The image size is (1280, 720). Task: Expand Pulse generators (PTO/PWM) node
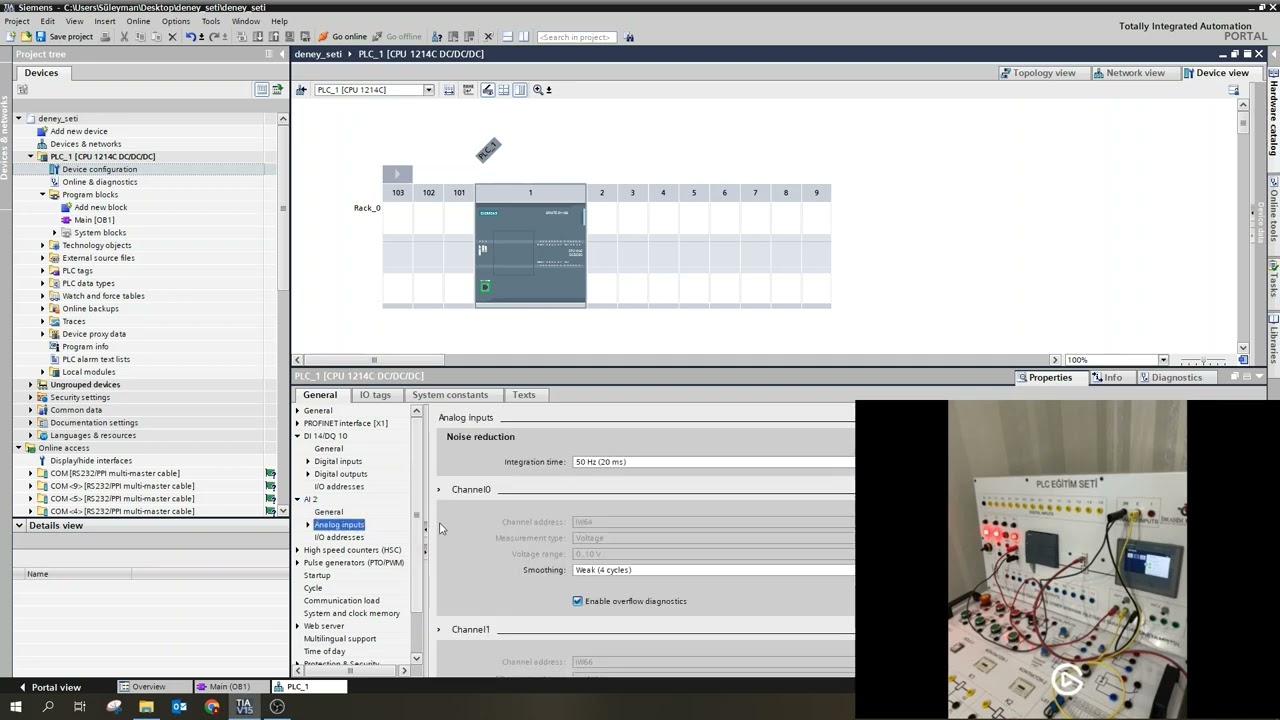coord(297,563)
